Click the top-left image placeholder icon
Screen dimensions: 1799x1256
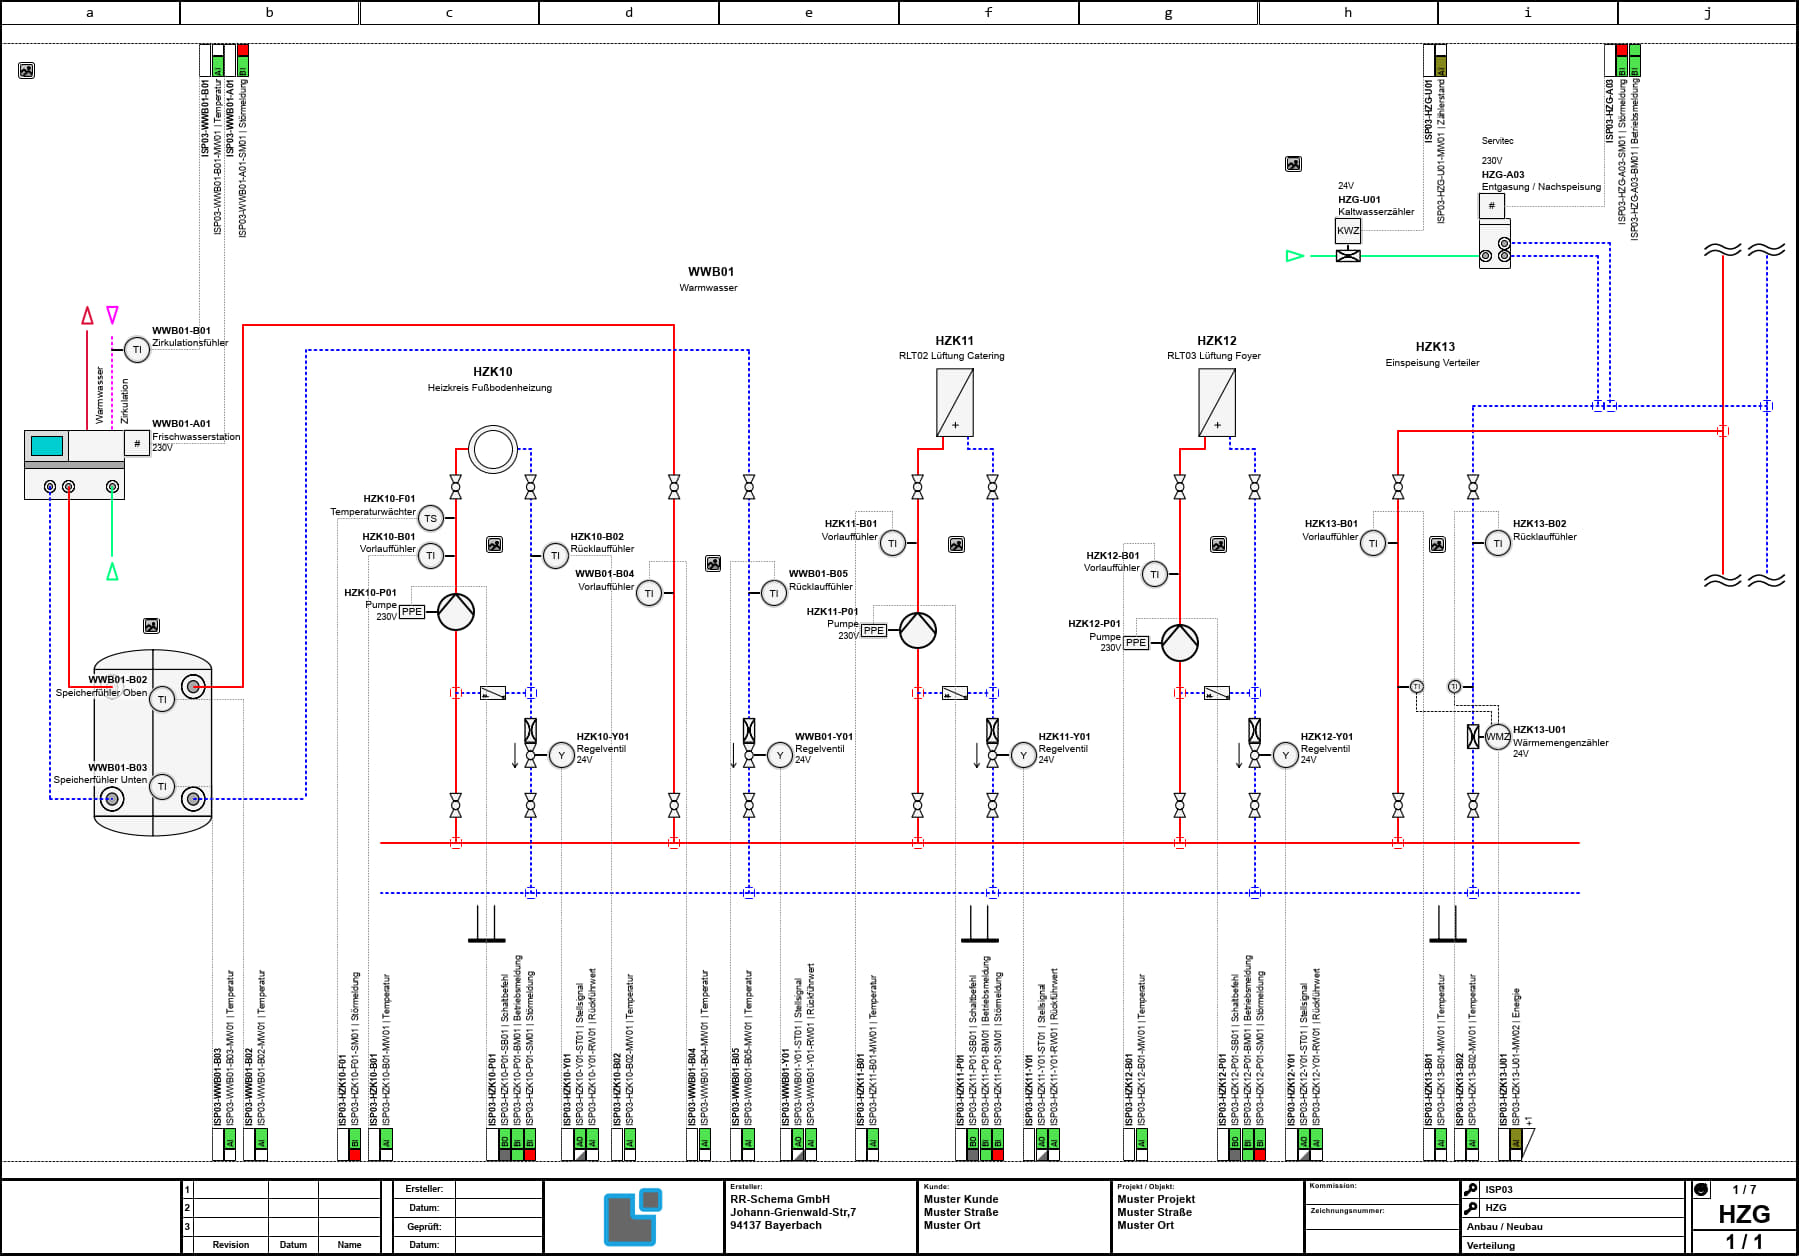[27, 70]
